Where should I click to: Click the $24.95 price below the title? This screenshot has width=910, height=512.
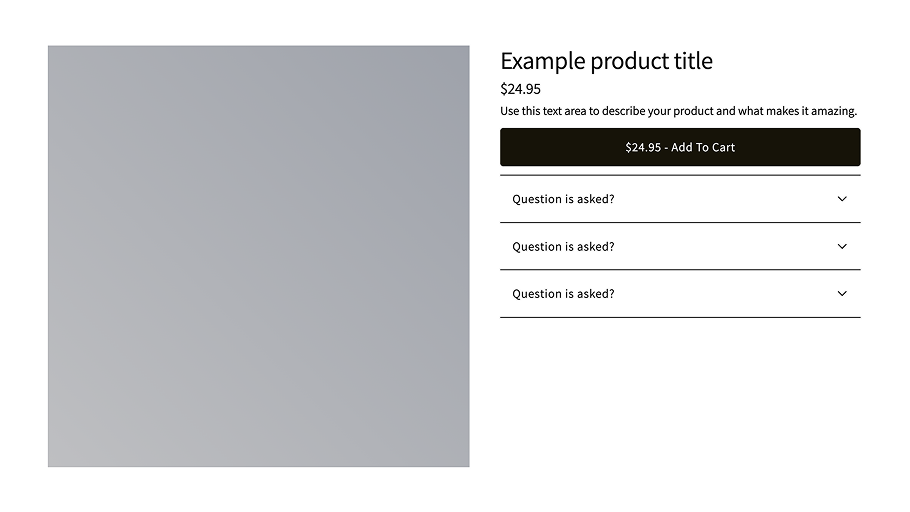[521, 89]
